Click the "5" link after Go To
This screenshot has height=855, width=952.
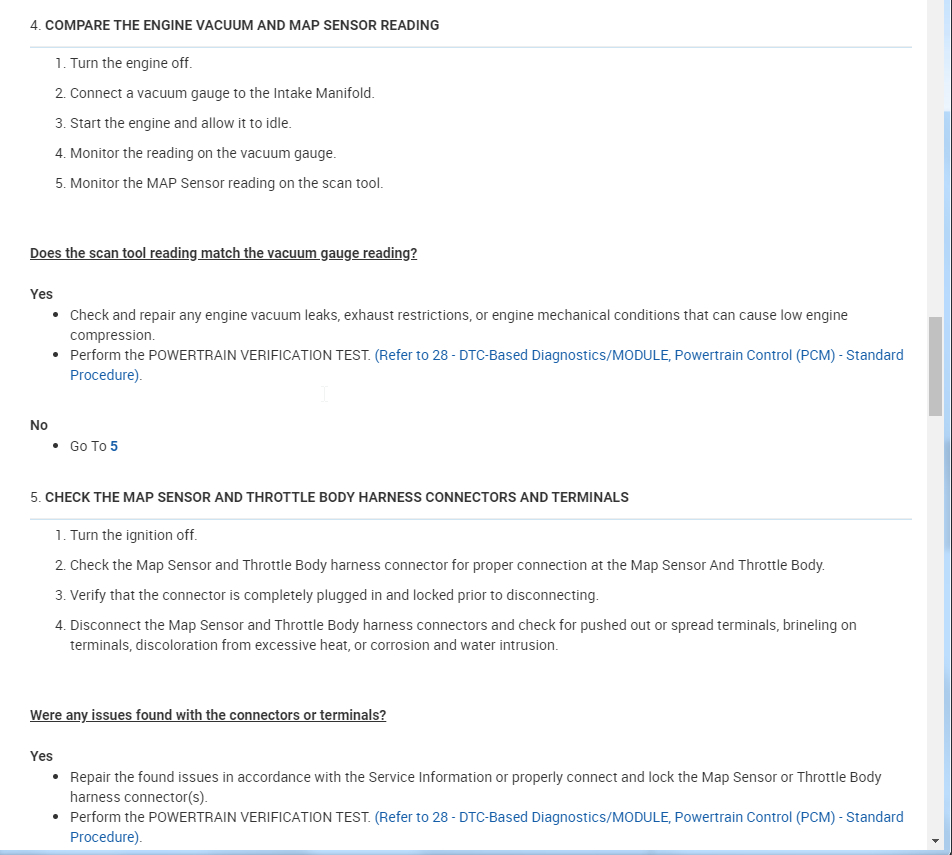(x=114, y=446)
